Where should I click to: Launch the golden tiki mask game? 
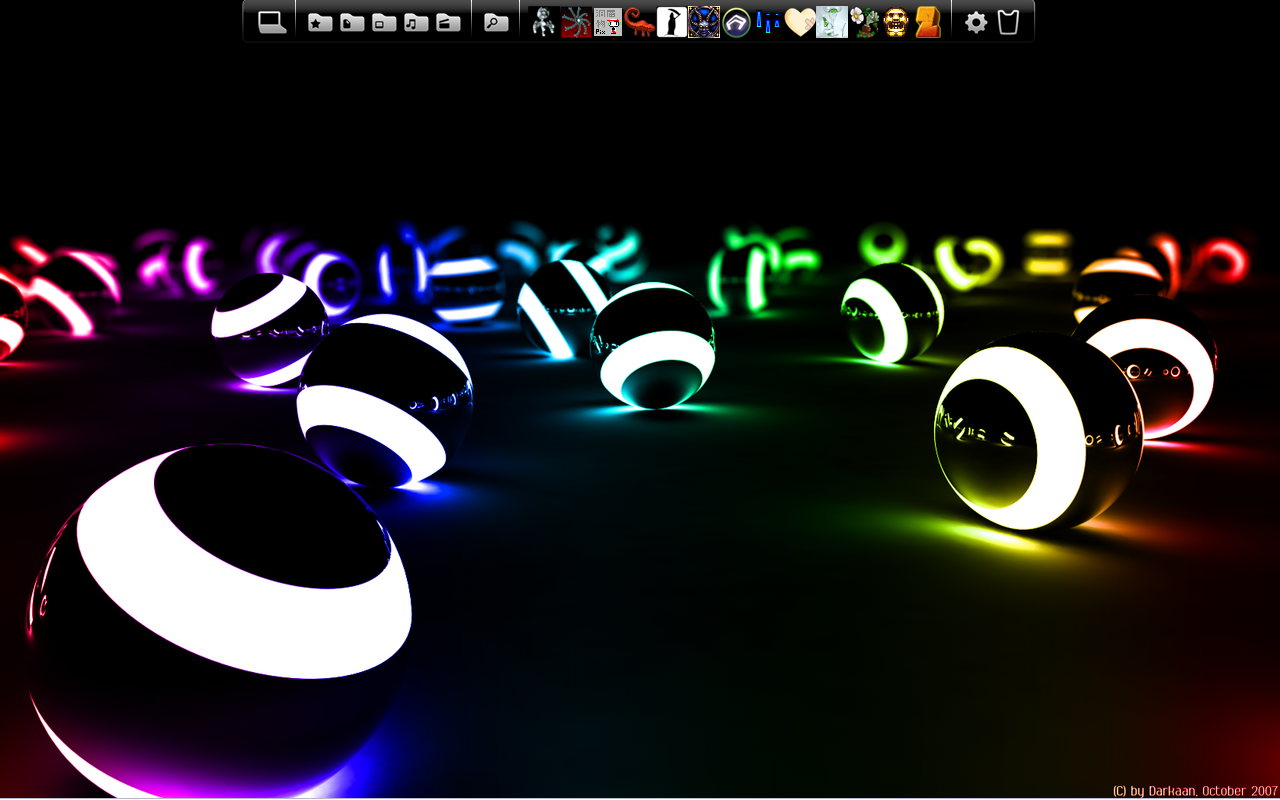[896, 22]
